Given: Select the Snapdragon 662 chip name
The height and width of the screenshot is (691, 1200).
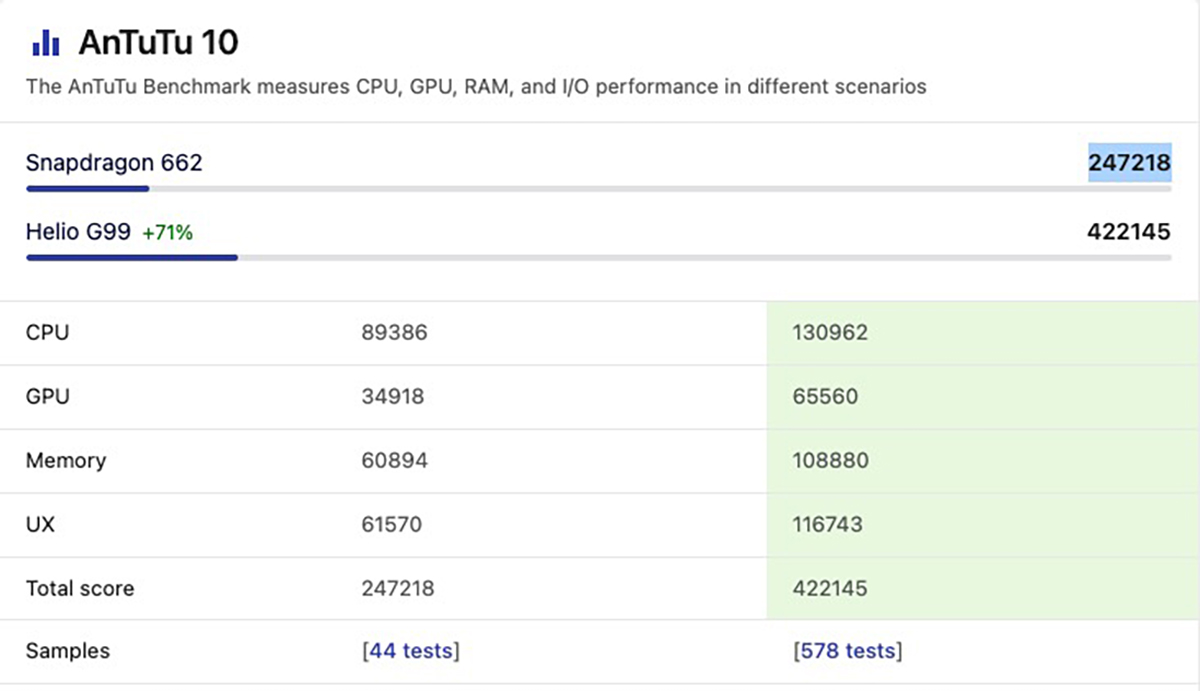Looking at the screenshot, I should click(x=114, y=162).
